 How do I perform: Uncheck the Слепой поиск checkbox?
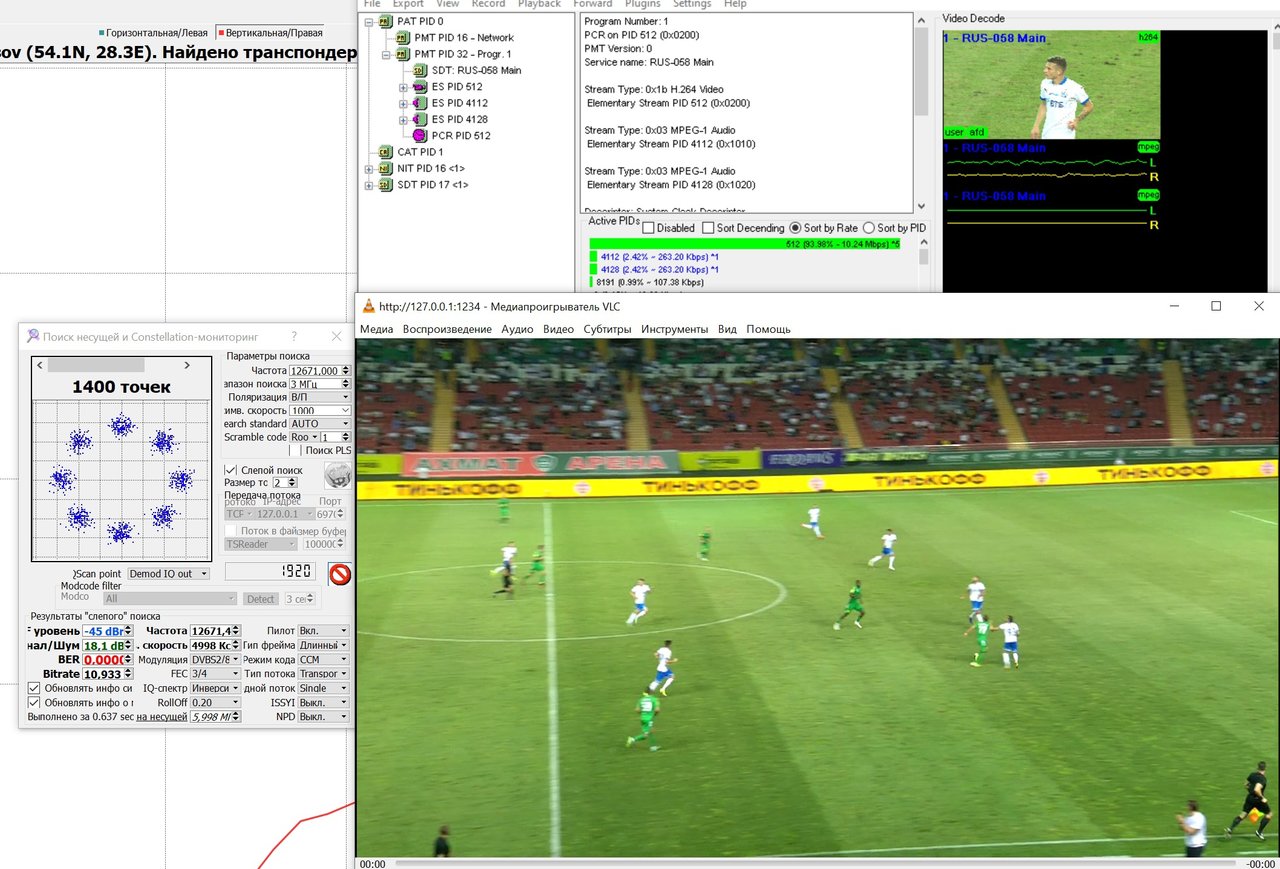tap(231, 470)
